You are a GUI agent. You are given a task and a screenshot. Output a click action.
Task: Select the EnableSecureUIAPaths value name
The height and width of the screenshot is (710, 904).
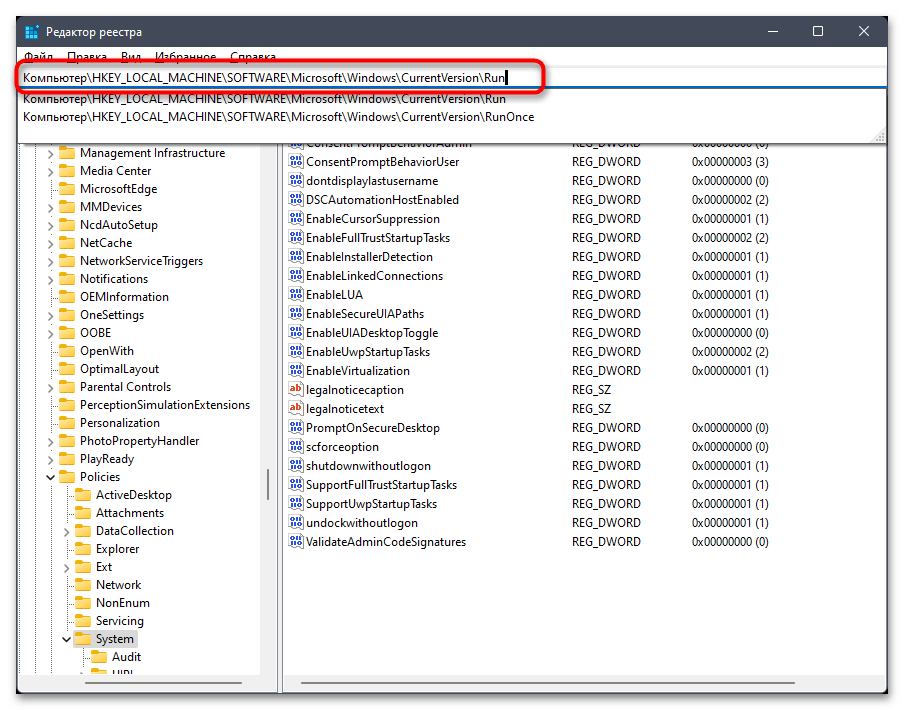[x=365, y=314]
